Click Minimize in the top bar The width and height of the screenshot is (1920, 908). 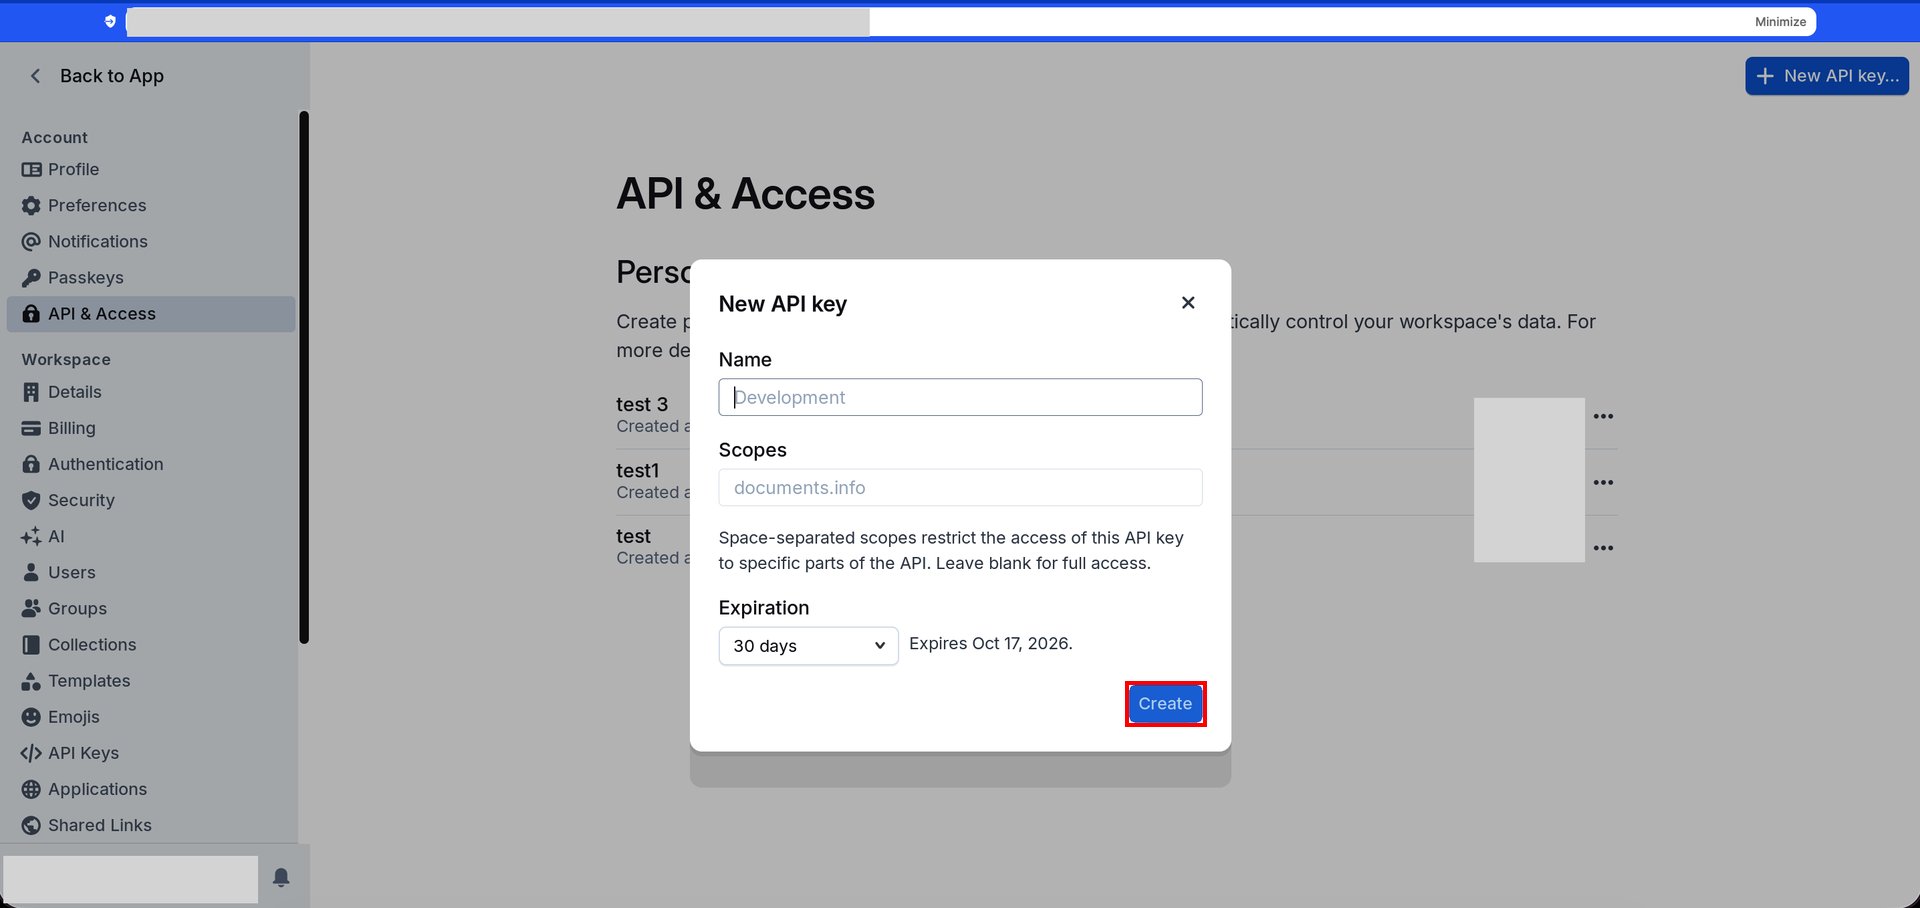(1780, 22)
